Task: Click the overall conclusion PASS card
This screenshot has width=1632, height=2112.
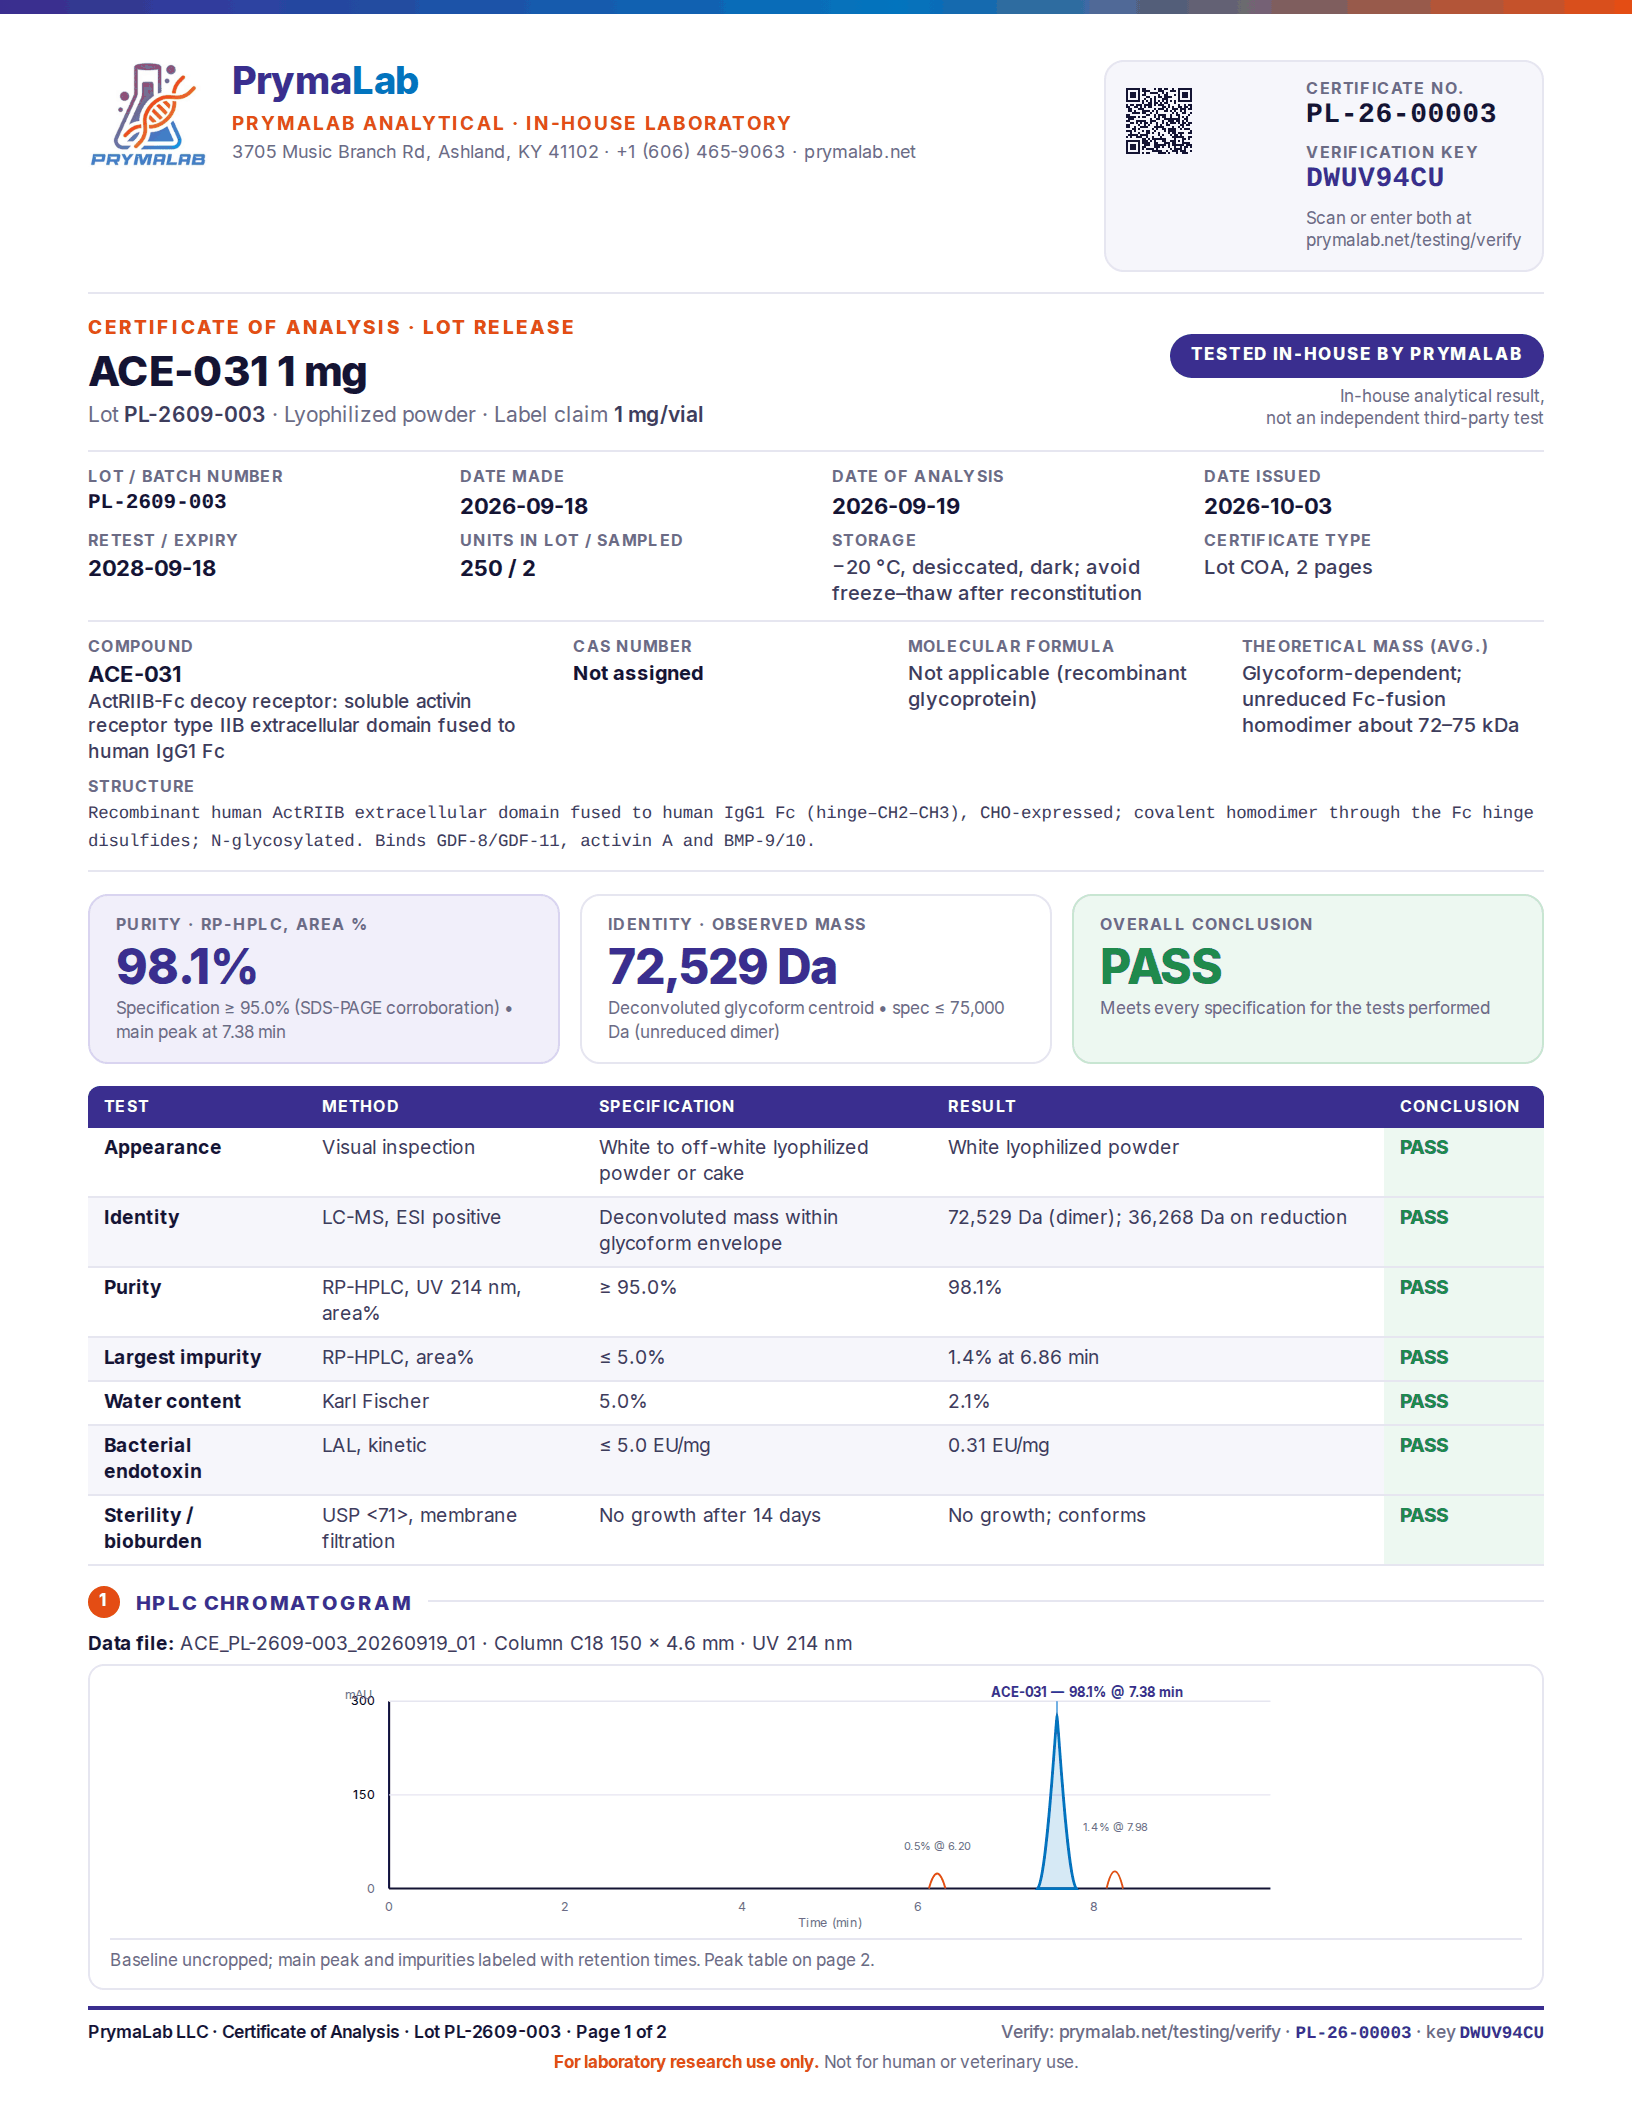Action: click(1308, 979)
